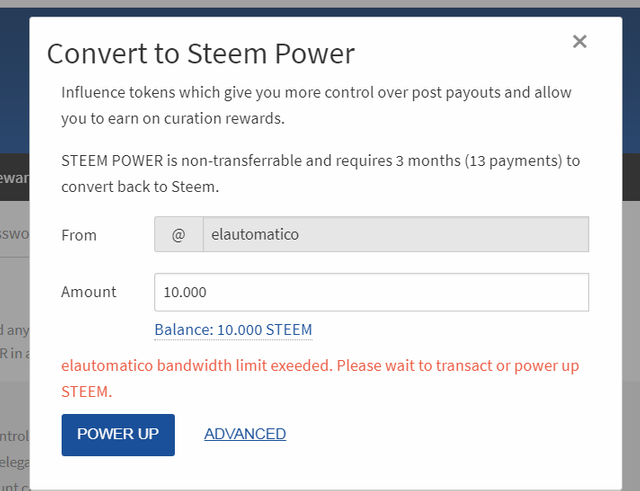Click the red bandwidth limit exceeded error
Viewport: 640px width, 491px height.
[320, 378]
